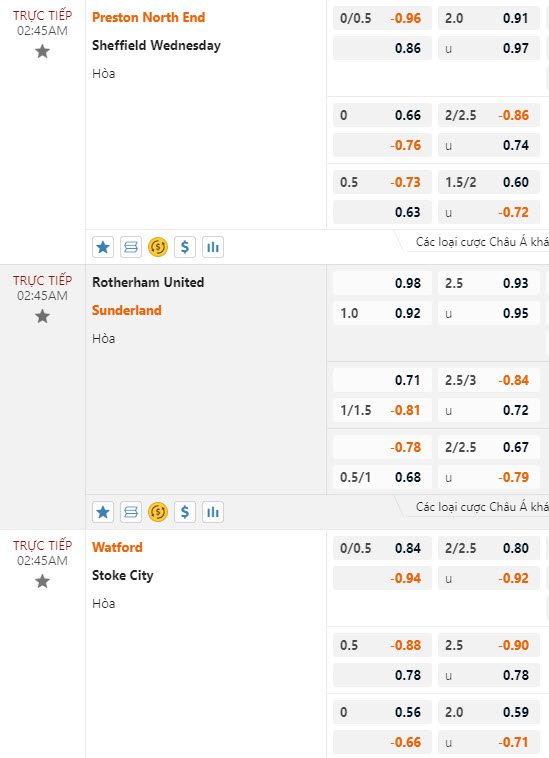Click blue star icon under Preston match

click(103, 247)
